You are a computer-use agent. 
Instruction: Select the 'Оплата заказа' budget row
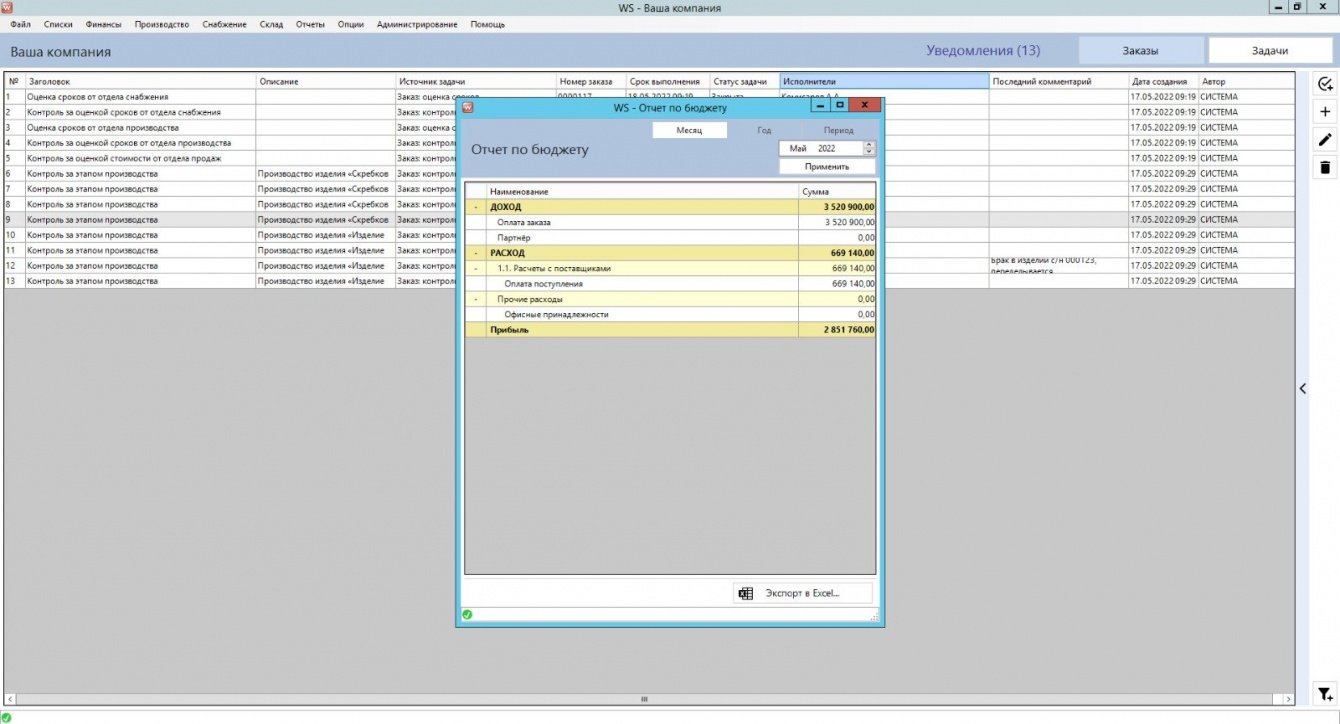pyautogui.click(x=671, y=222)
